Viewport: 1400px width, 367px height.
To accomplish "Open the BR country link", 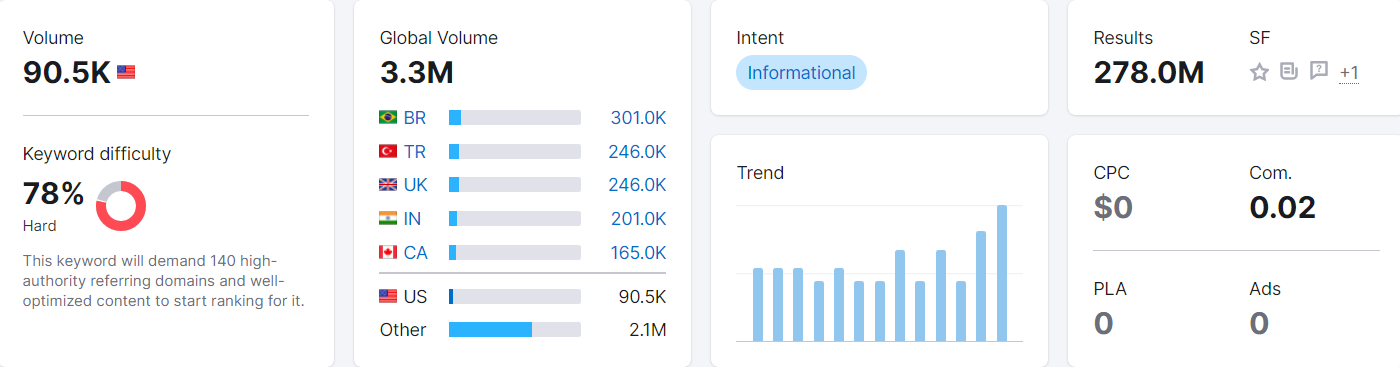I will tap(415, 118).
